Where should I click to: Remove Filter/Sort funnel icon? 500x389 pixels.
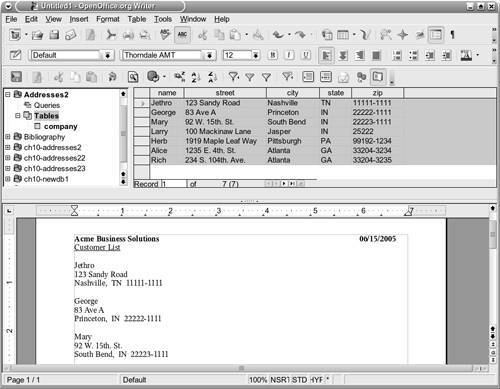[x=287, y=77]
